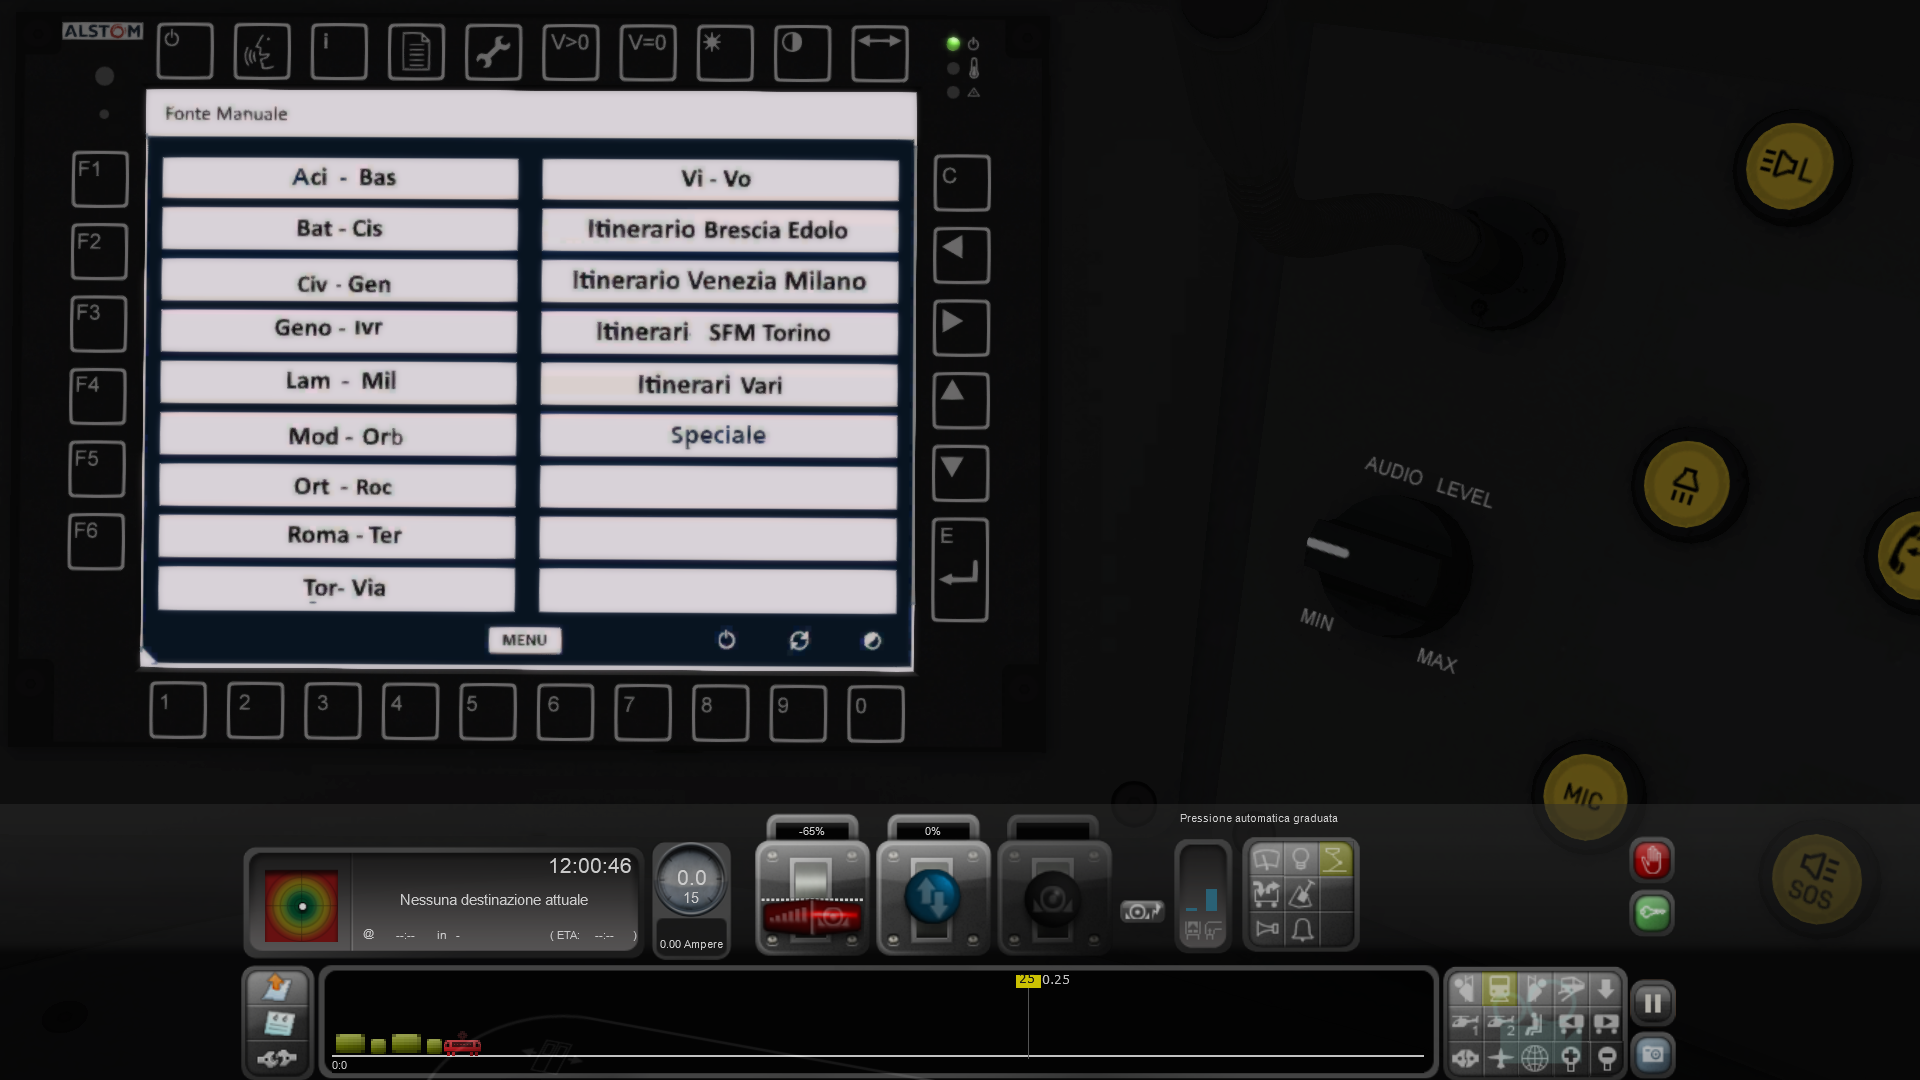The image size is (1920, 1080).
Task: Open the wrench maintenance key
Action: [x=493, y=51]
